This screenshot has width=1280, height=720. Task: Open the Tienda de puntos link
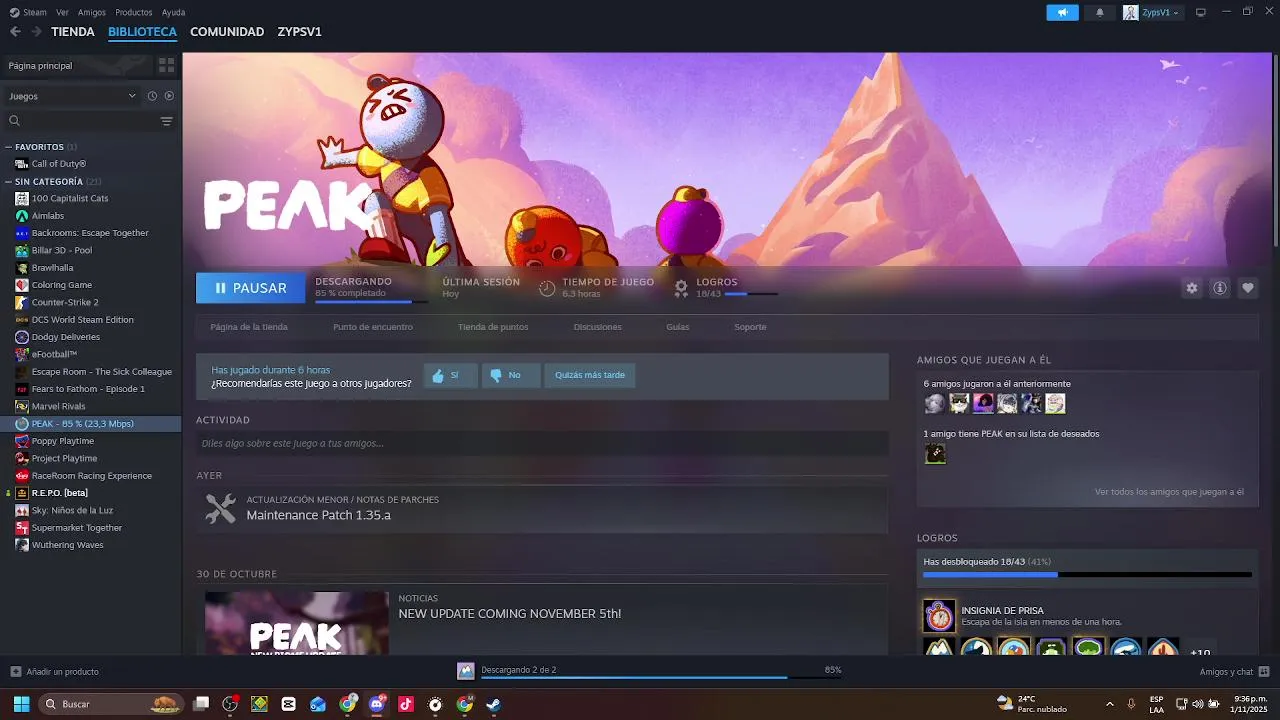coord(493,327)
